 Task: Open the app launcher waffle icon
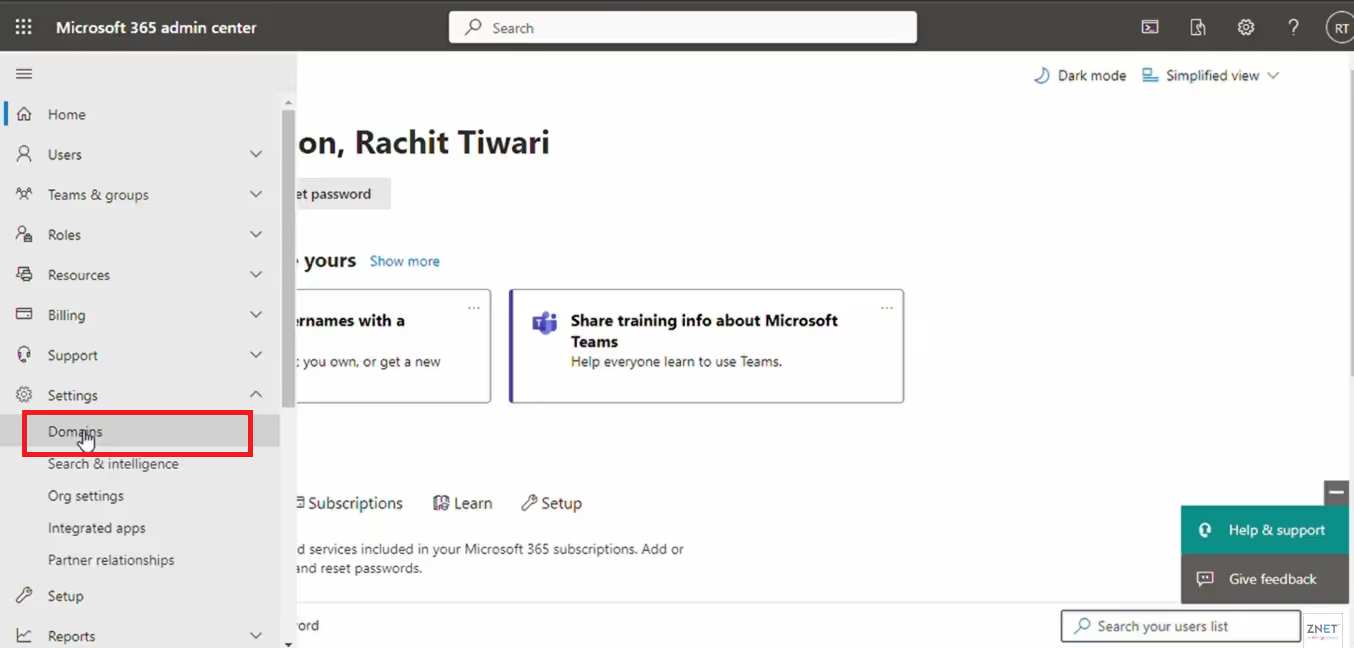pos(23,27)
